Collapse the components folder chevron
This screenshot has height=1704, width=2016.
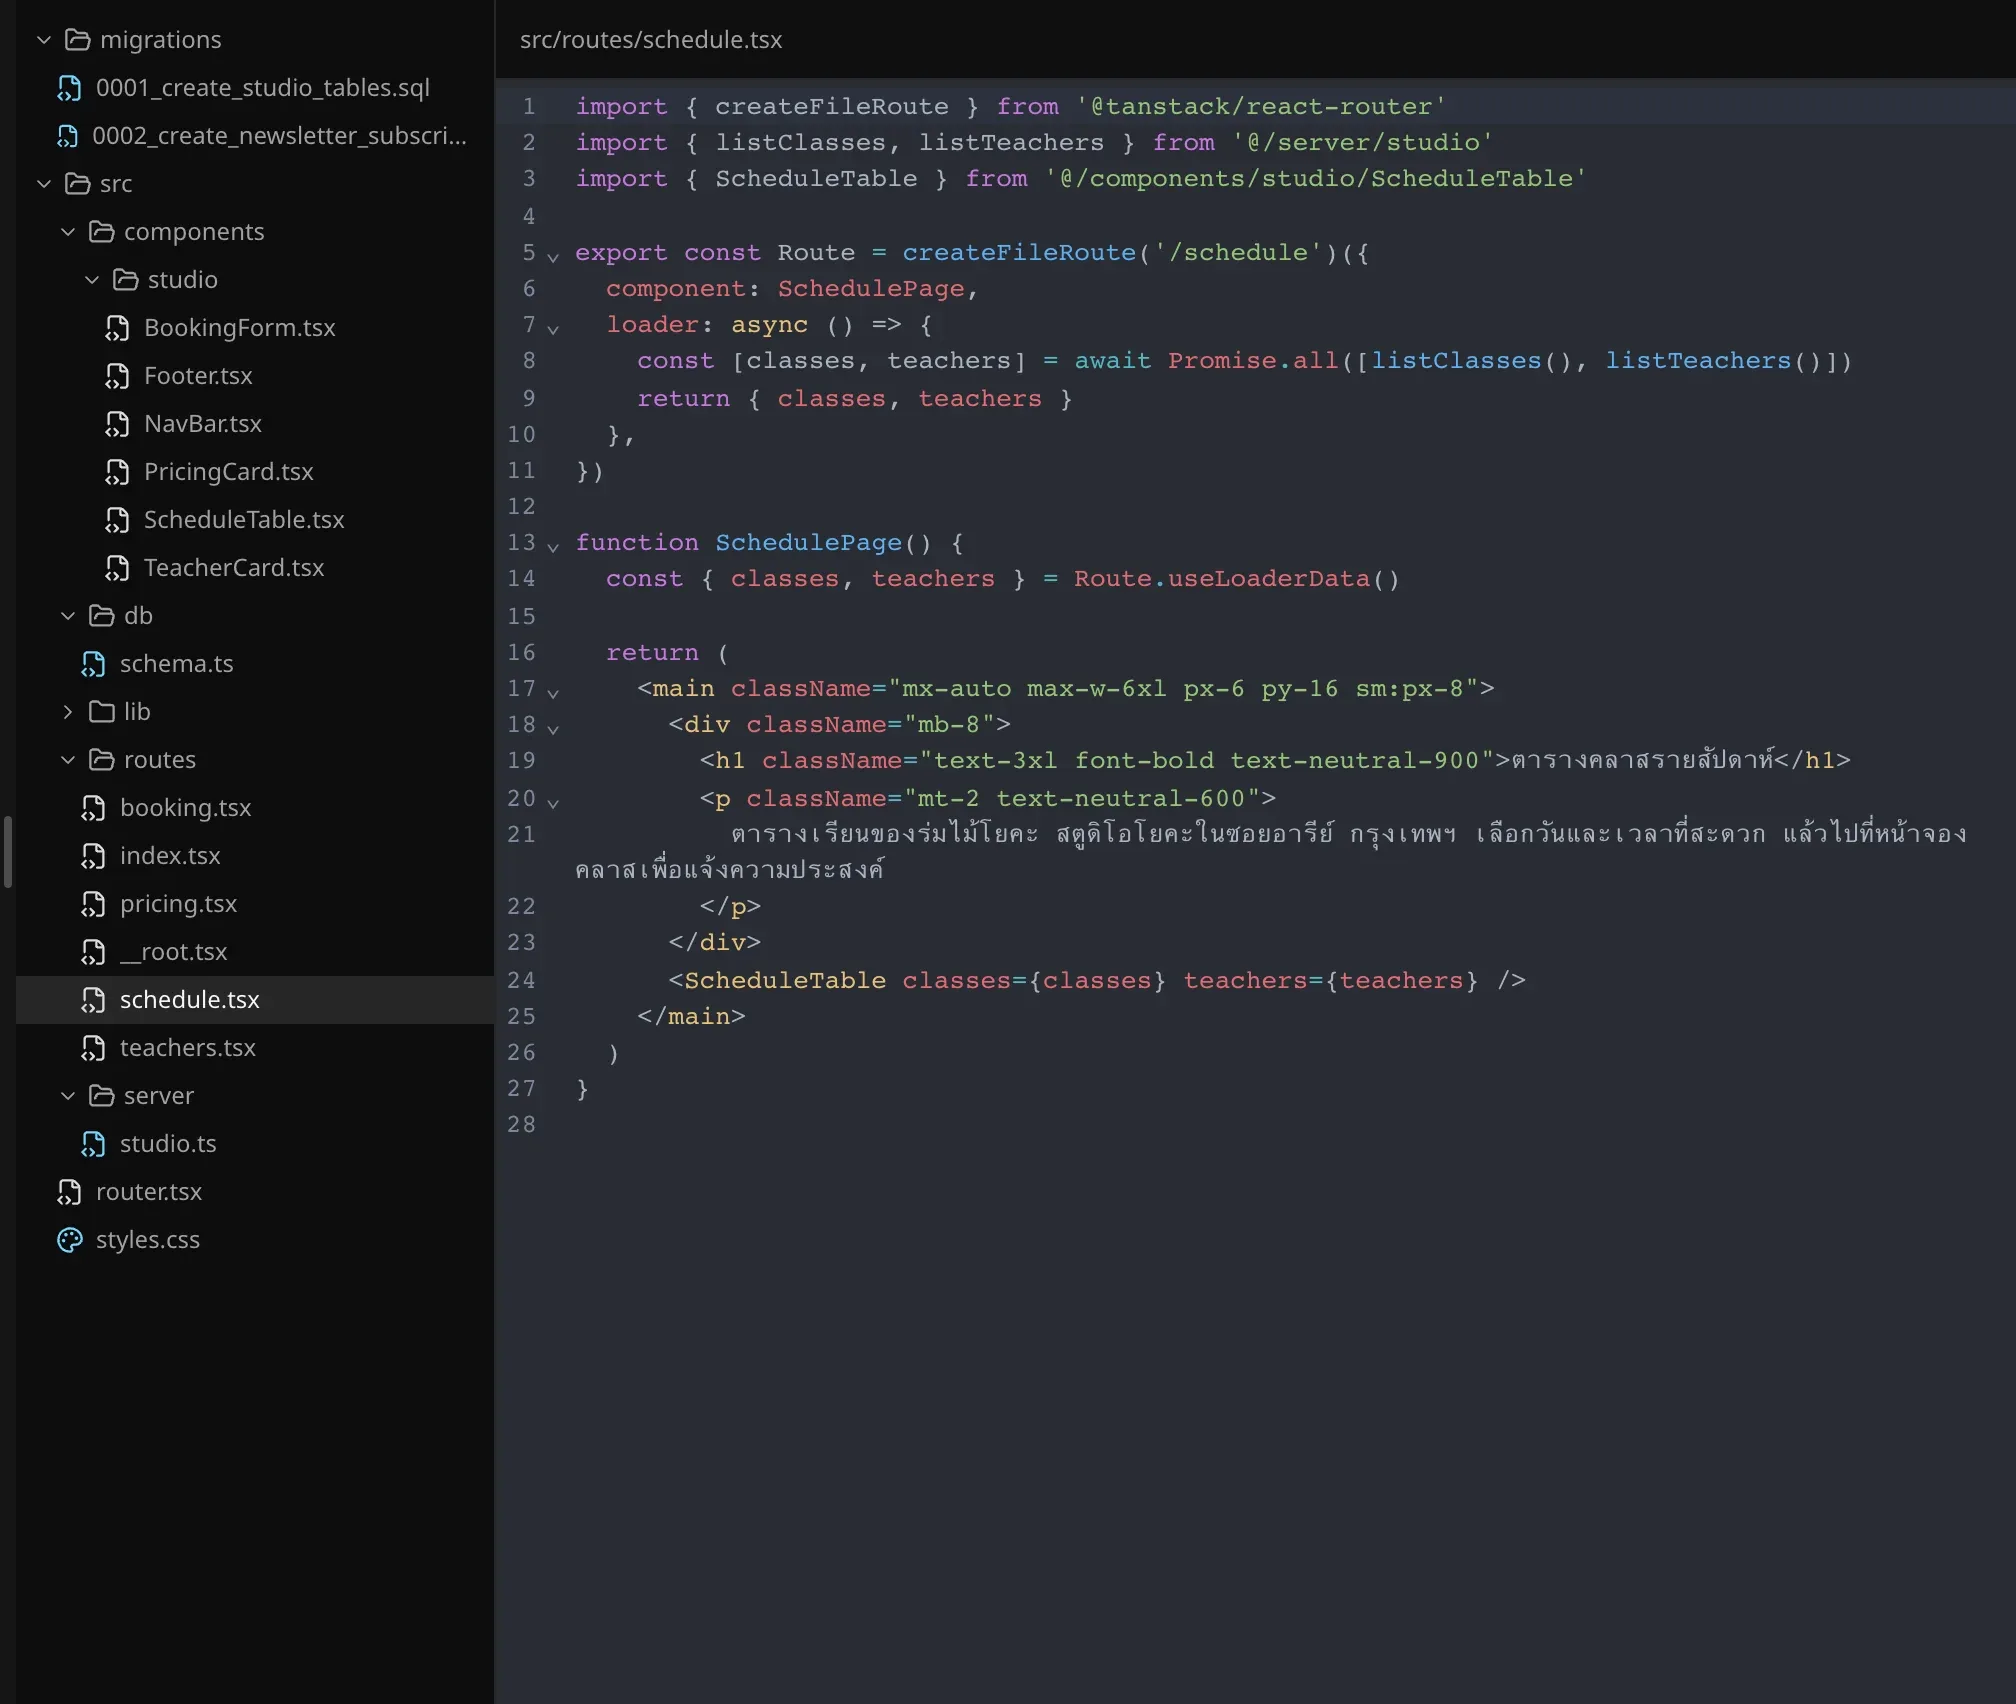pos(68,232)
